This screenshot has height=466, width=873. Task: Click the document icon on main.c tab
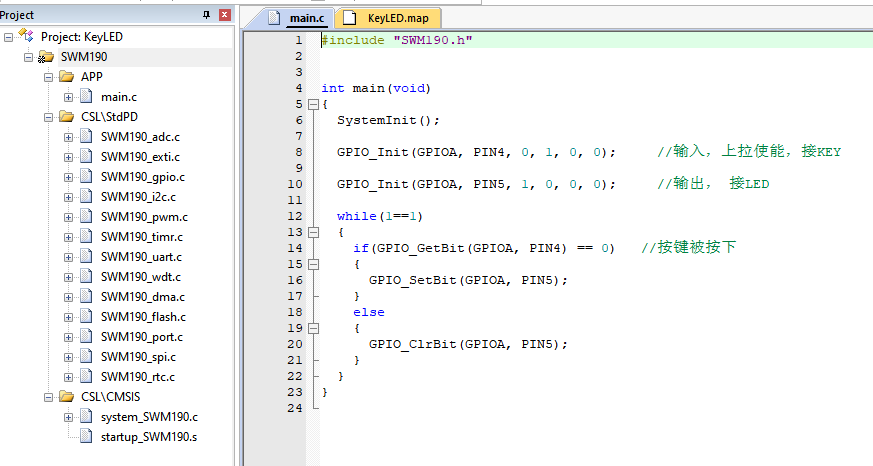coord(274,18)
